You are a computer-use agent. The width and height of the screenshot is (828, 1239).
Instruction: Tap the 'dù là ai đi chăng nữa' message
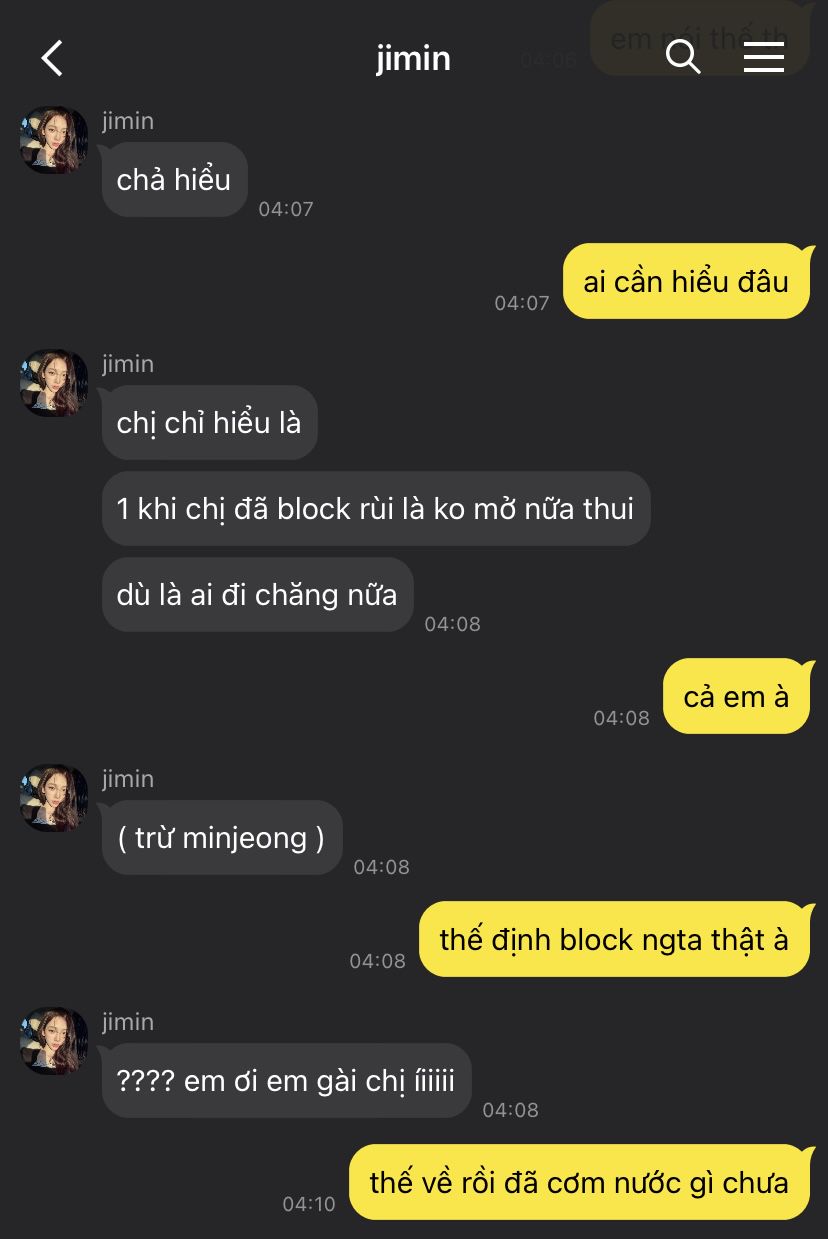pos(257,595)
